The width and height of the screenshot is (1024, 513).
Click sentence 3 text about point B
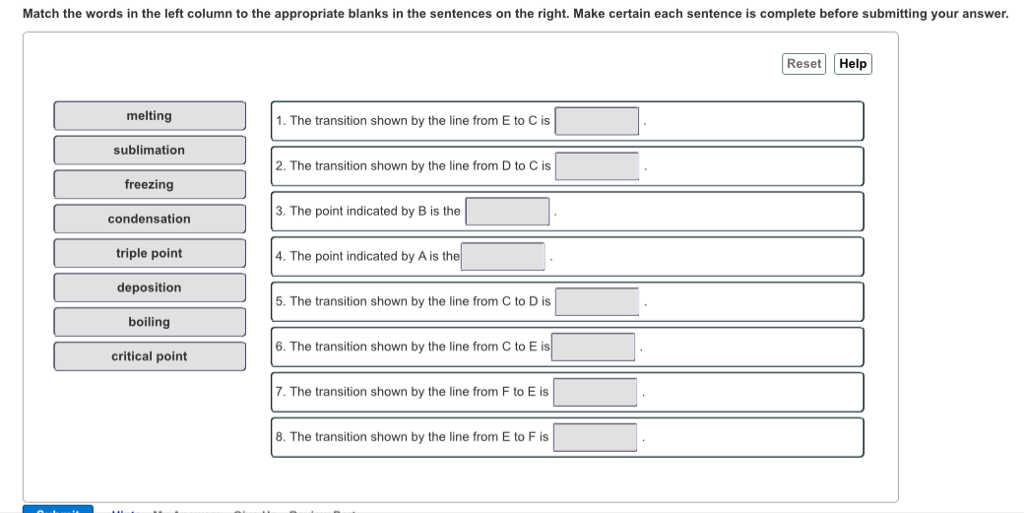(x=368, y=211)
